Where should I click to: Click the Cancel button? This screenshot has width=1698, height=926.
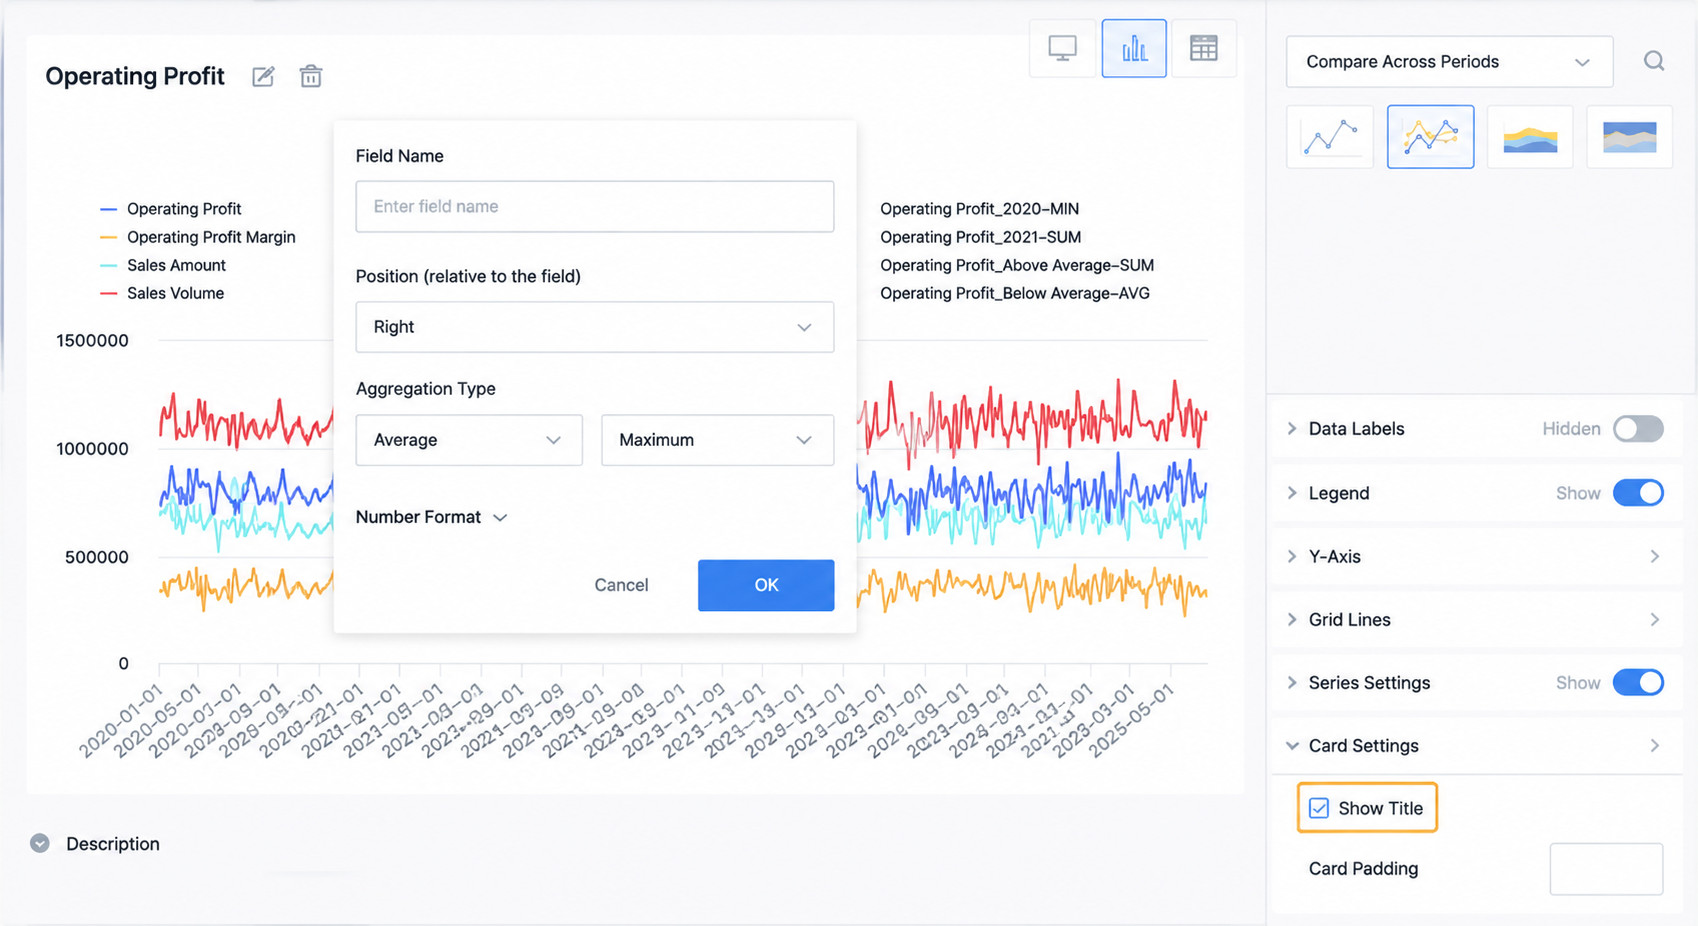click(621, 585)
